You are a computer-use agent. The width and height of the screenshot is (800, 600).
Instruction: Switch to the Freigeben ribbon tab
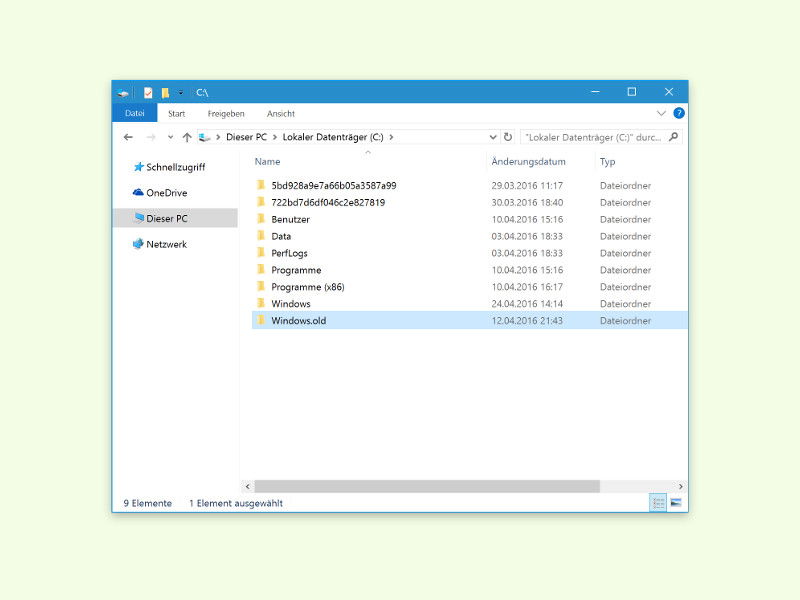[226, 113]
